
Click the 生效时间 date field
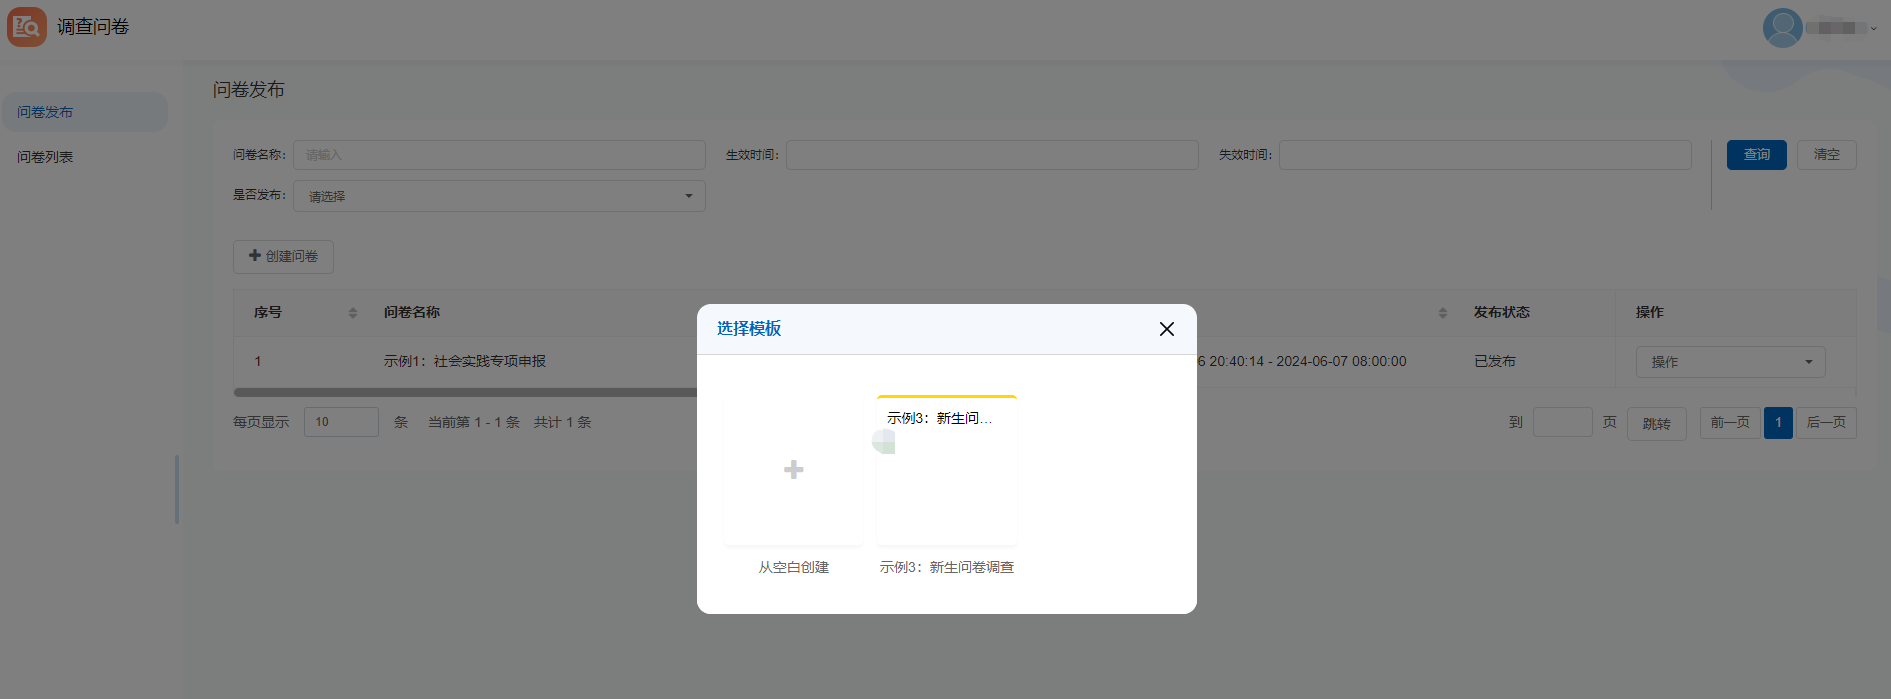pos(992,155)
